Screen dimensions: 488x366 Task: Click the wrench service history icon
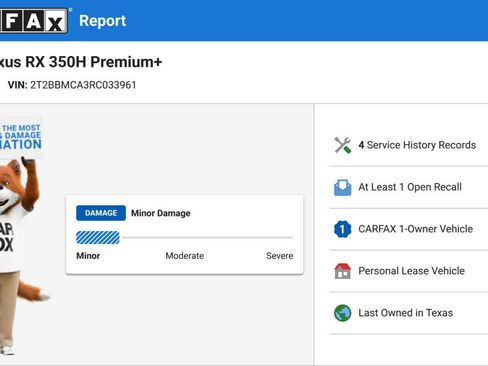[343, 145]
